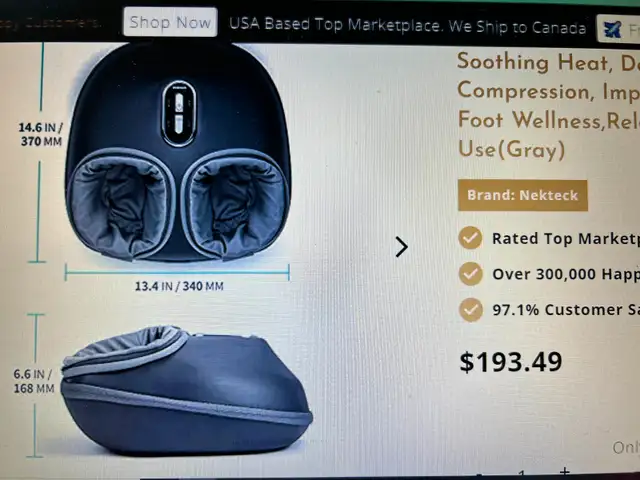Click the side-view foot massager image
This screenshot has height=480, width=640.
pyautogui.click(x=187, y=390)
